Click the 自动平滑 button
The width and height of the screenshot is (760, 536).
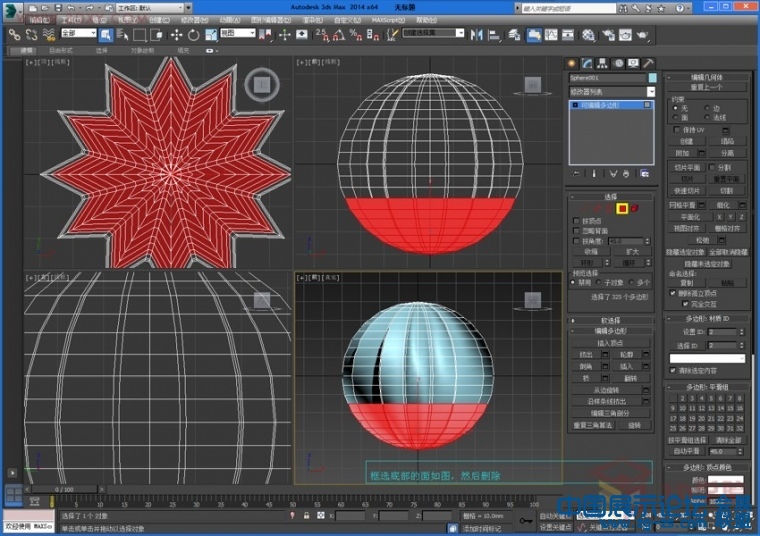point(686,451)
